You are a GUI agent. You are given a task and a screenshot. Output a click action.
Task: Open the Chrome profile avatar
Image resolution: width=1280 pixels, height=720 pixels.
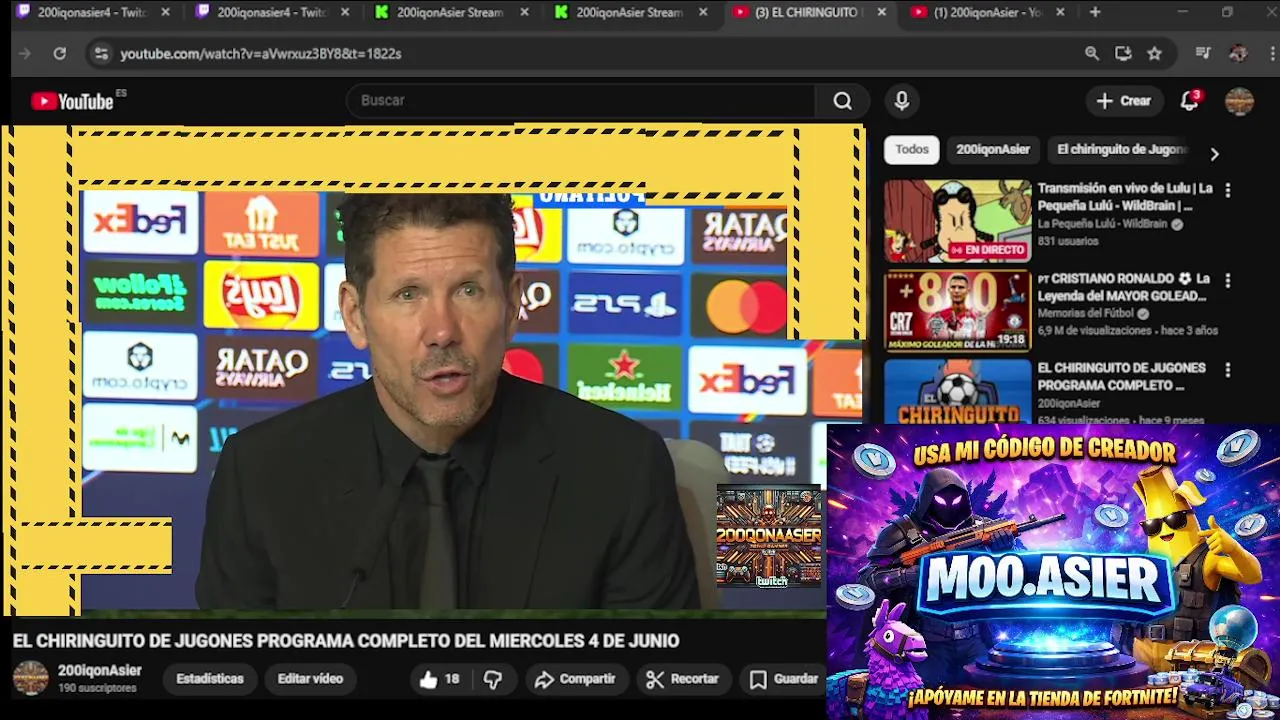[1238, 54]
